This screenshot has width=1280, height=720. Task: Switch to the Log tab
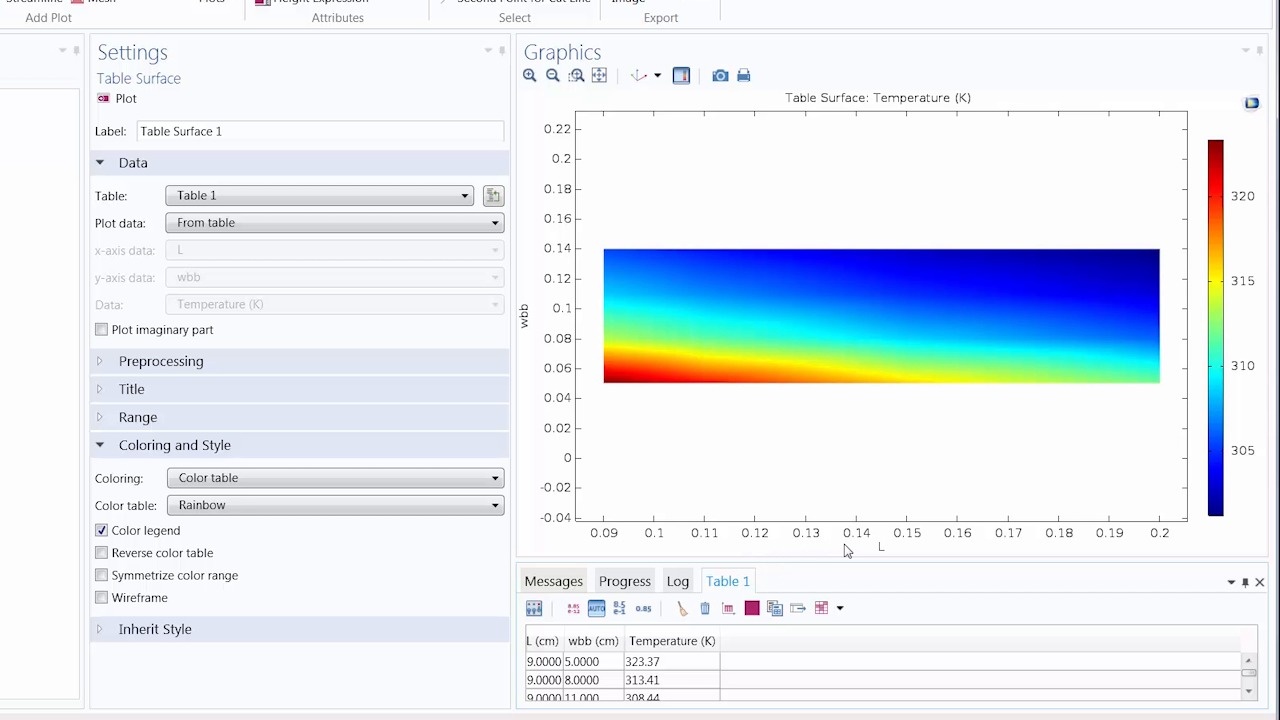(678, 582)
